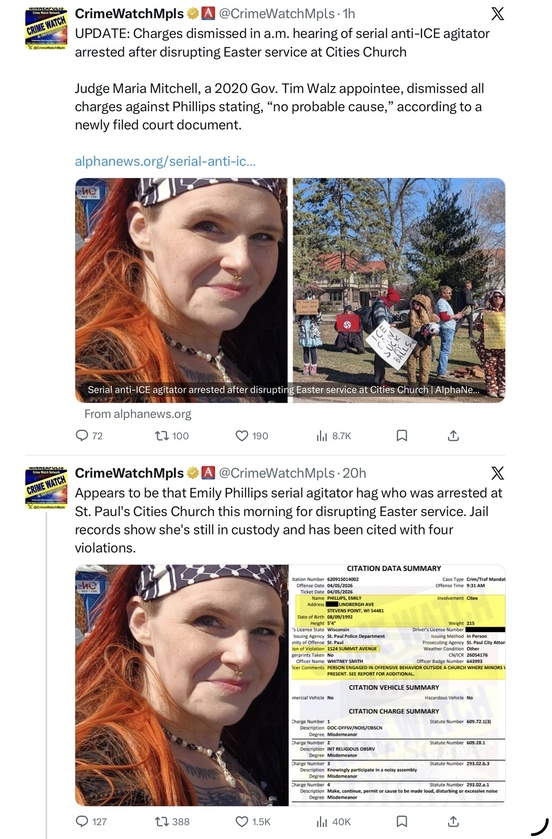Image resolution: width=552 pixels, height=839 pixels.
Task: Open the protest photo with signs
Action: pyautogui.click(x=399, y=290)
